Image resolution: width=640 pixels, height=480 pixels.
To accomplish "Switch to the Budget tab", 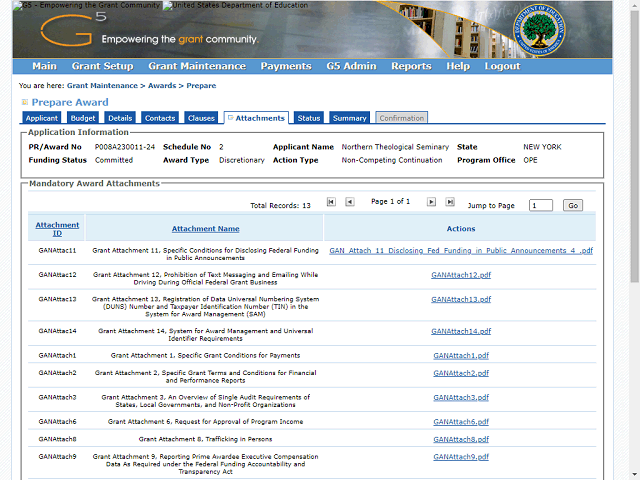I will click(83, 118).
